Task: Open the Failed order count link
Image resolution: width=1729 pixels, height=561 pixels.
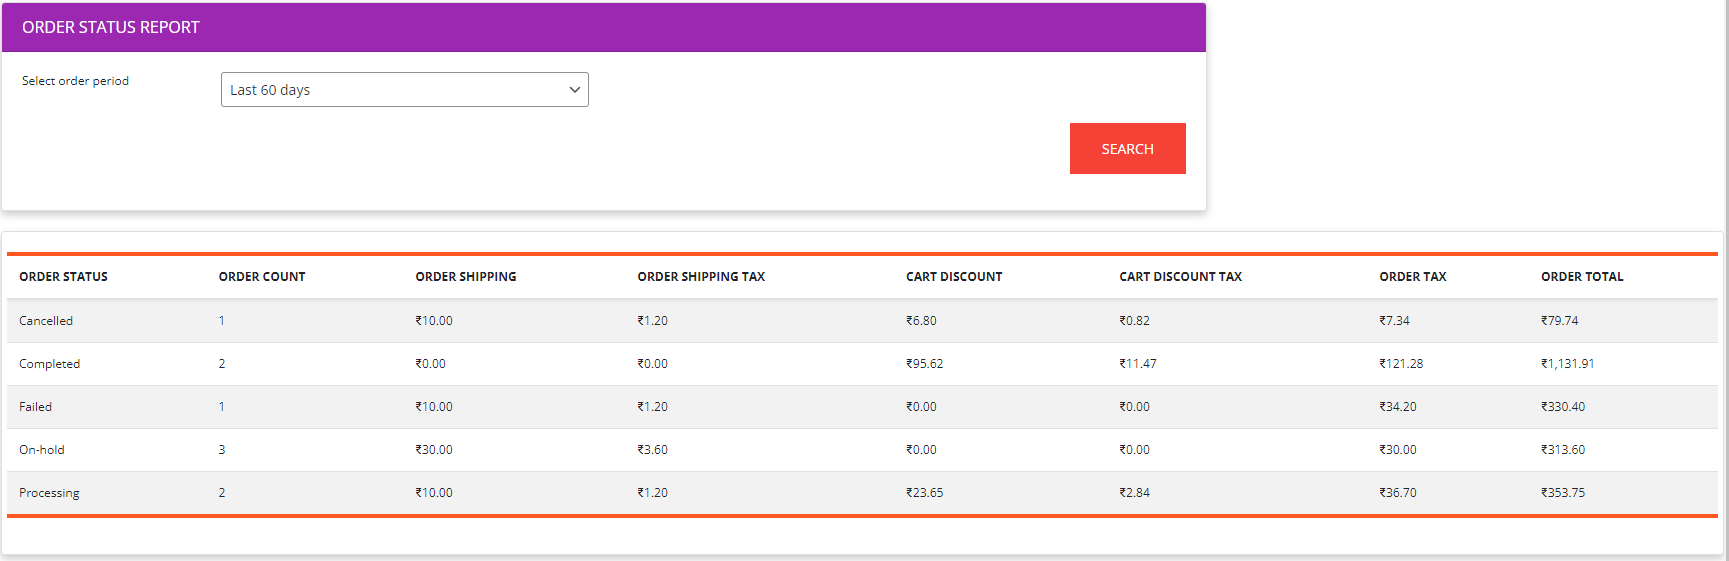Action: (222, 407)
